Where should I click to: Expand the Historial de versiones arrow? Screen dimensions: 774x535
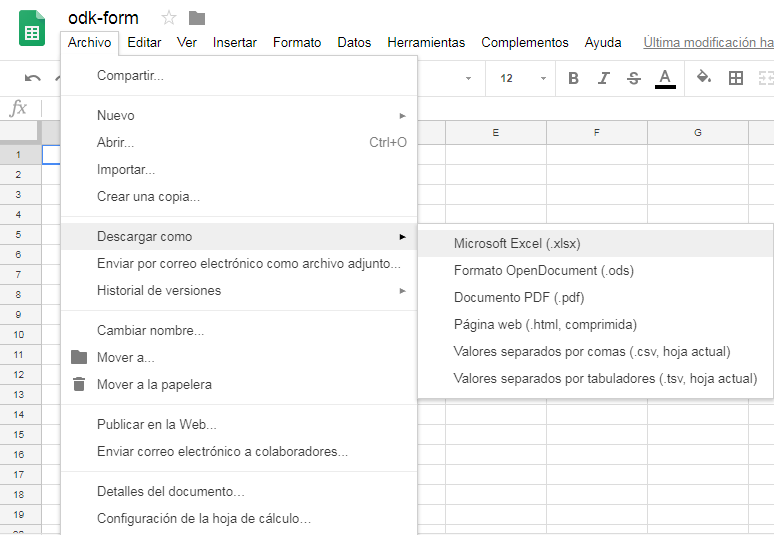point(402,291)
